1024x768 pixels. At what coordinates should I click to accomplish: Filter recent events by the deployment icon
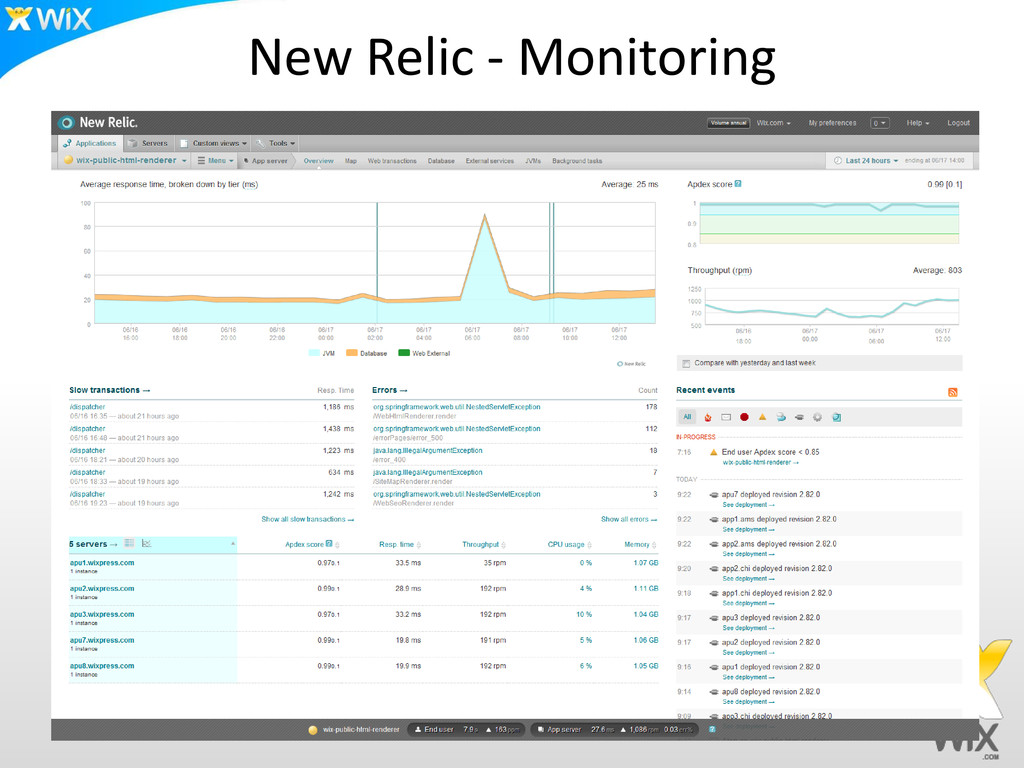click(x=799, y=417)
